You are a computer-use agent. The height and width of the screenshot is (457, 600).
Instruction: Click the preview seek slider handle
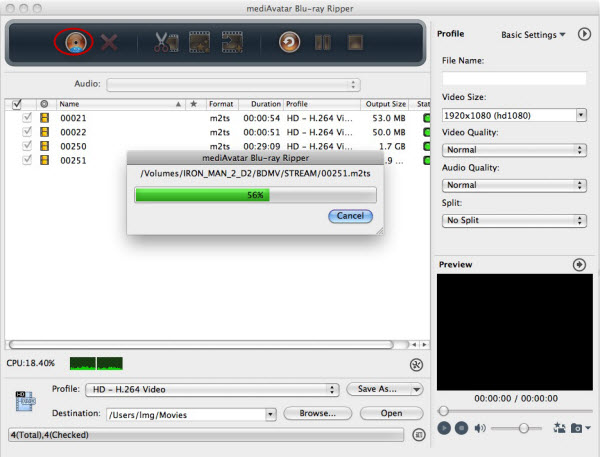pyautogui.click(x=443, y=411)
